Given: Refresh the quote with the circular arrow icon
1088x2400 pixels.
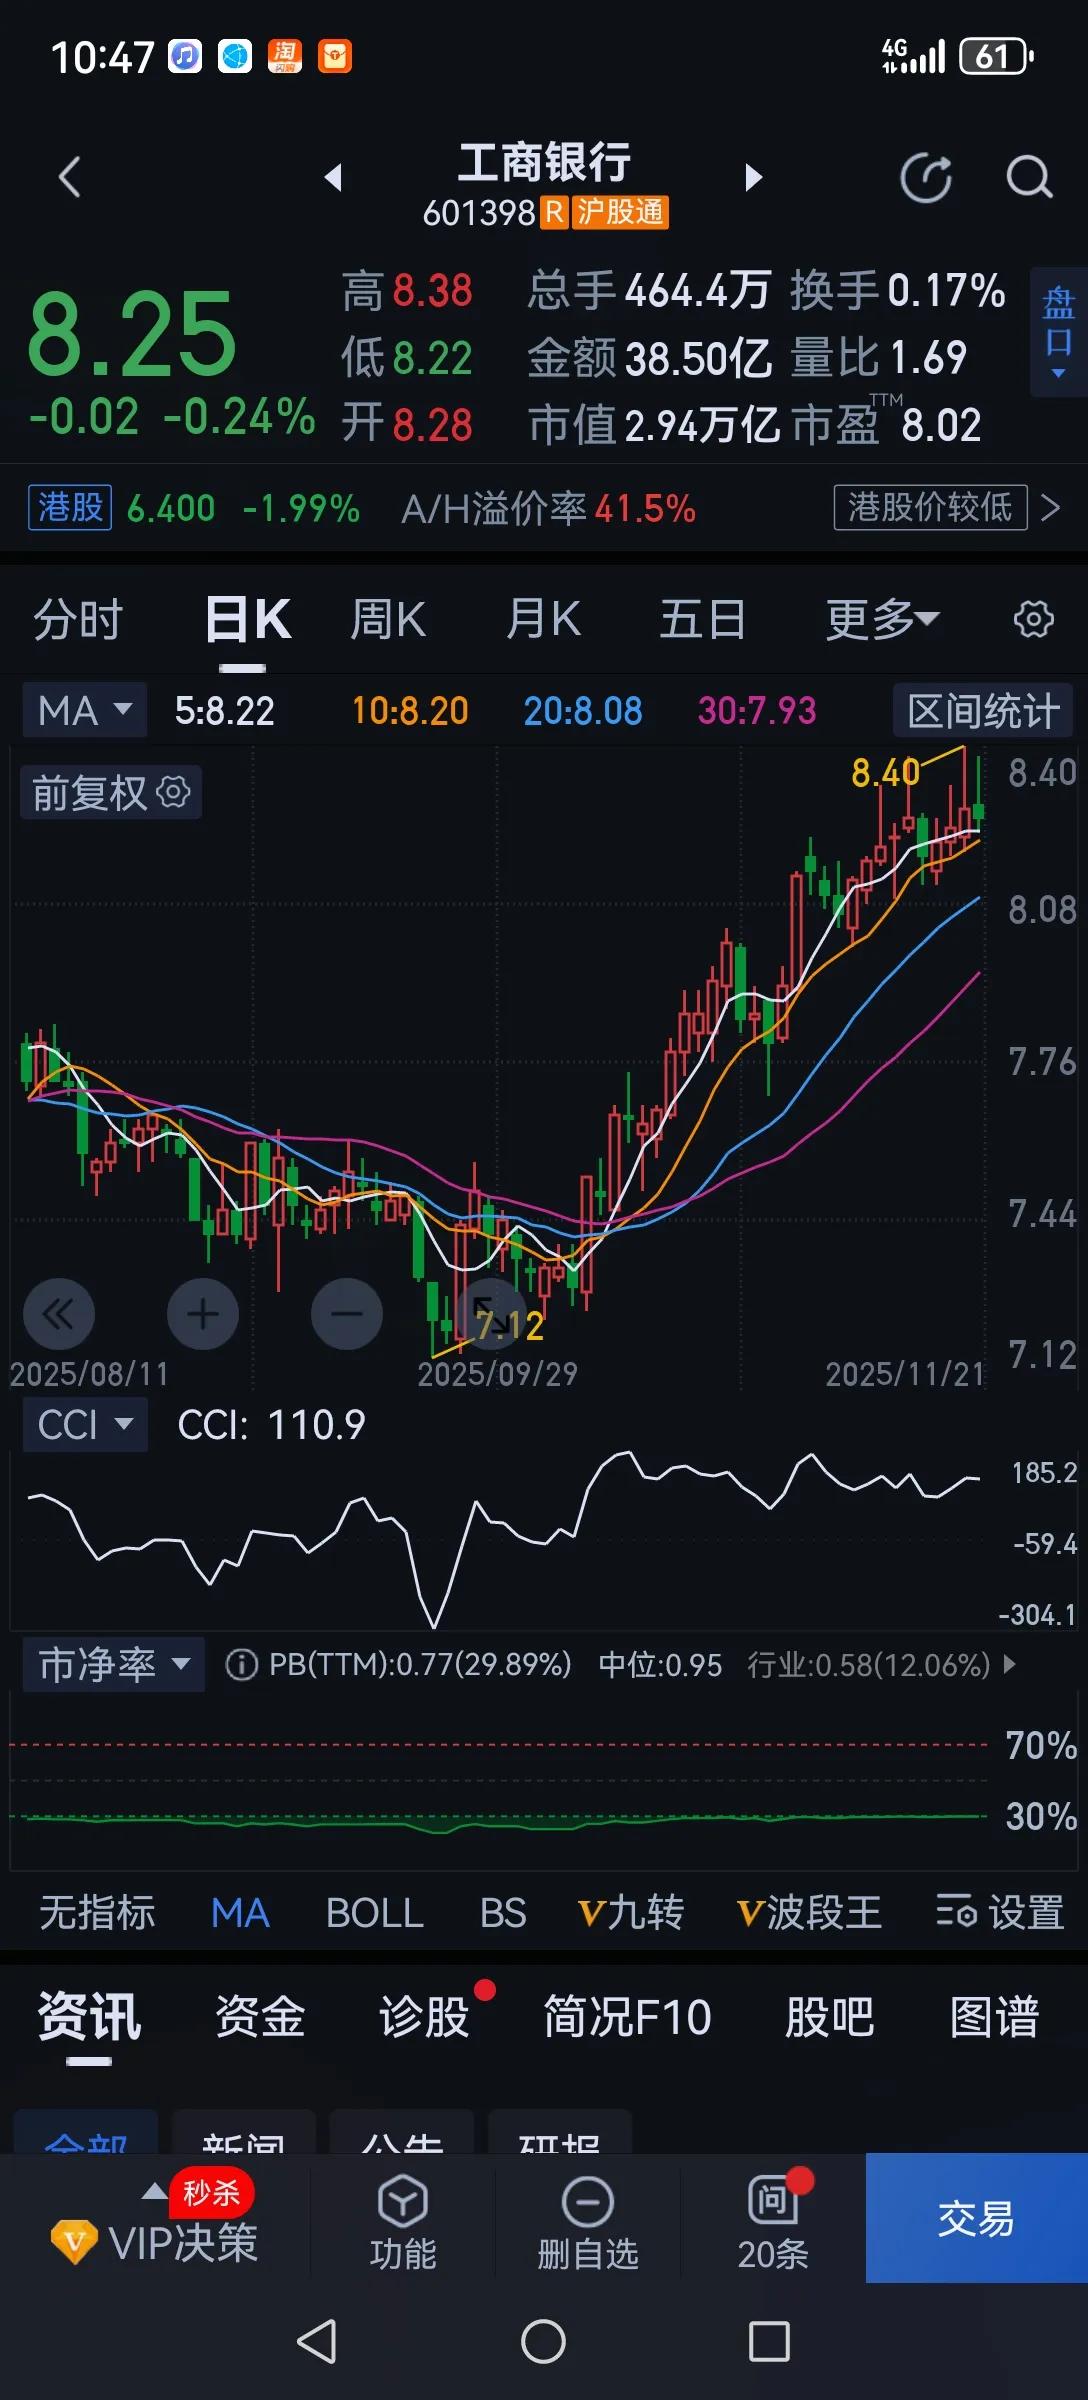Looking at the screenshot, I should tap(926, 178).
